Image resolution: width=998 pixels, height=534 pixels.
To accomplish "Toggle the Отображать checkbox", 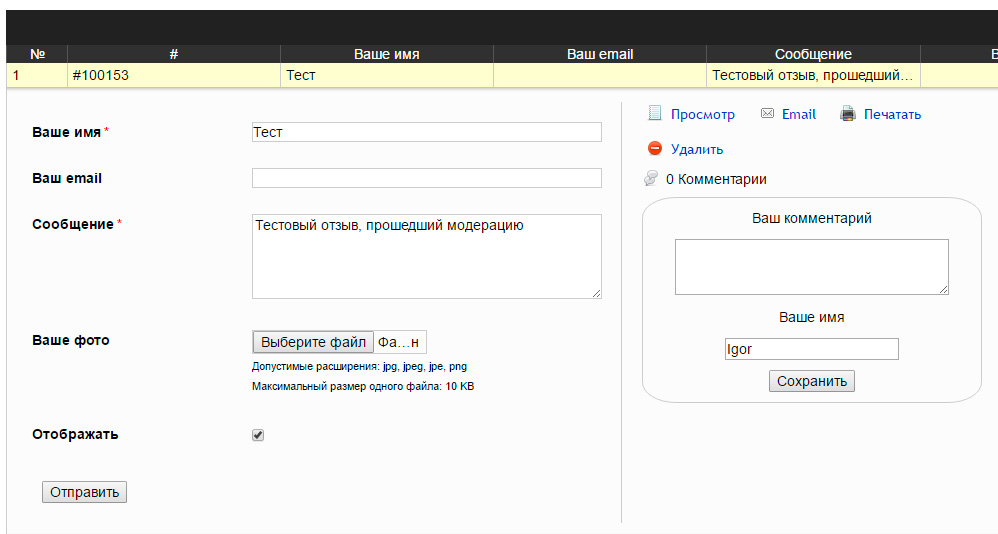I will (x=258, y=435).
